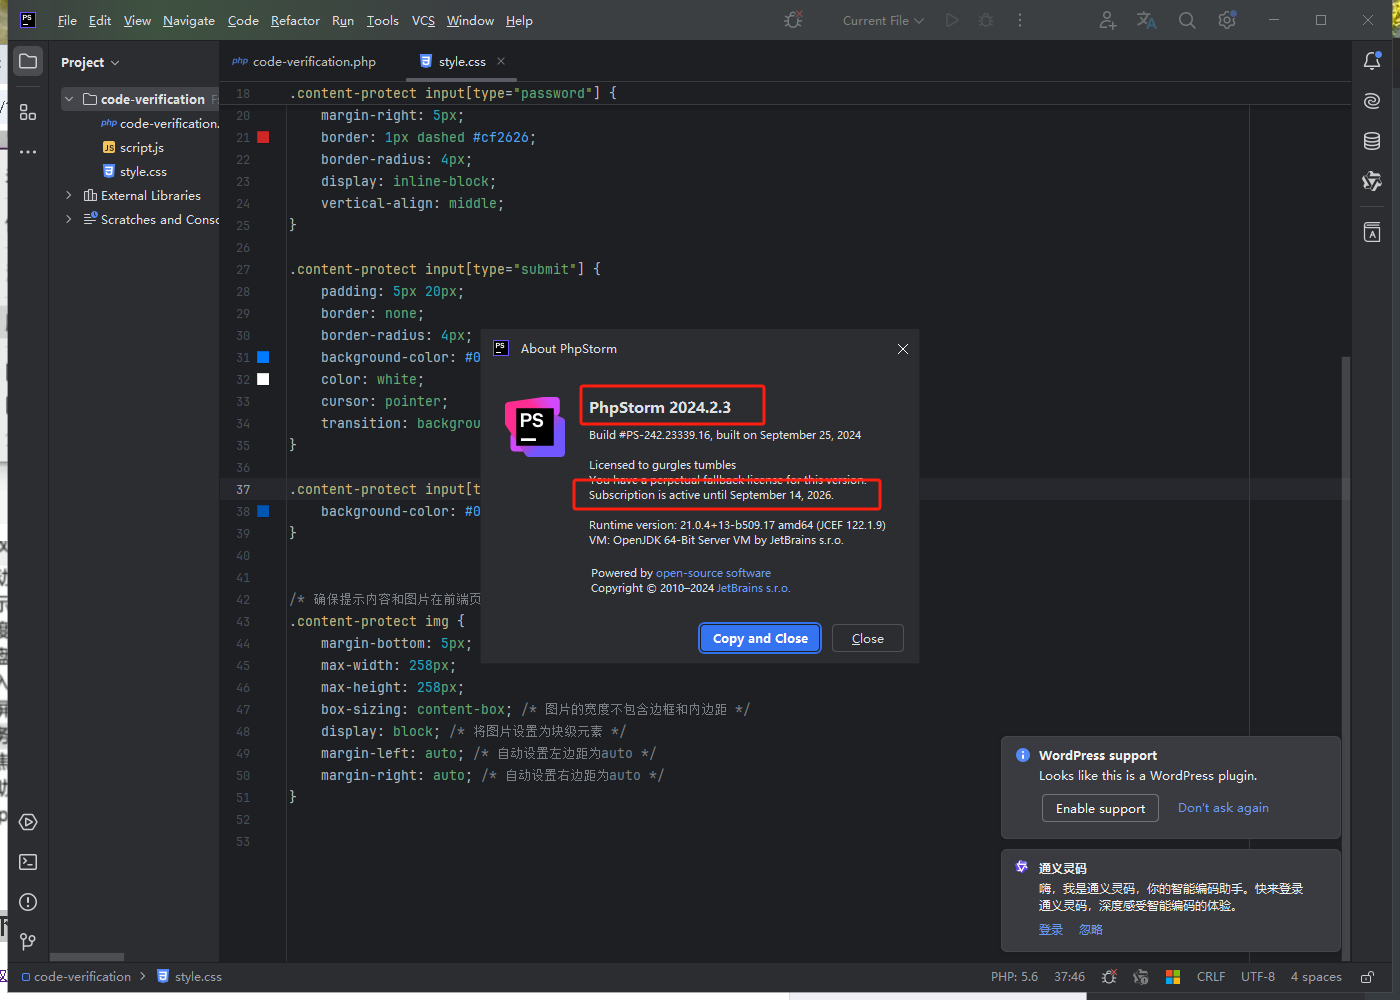Viewport: 1400px width, 1000px height.
Task: Open the open-source software link
Action: point(713,573)
